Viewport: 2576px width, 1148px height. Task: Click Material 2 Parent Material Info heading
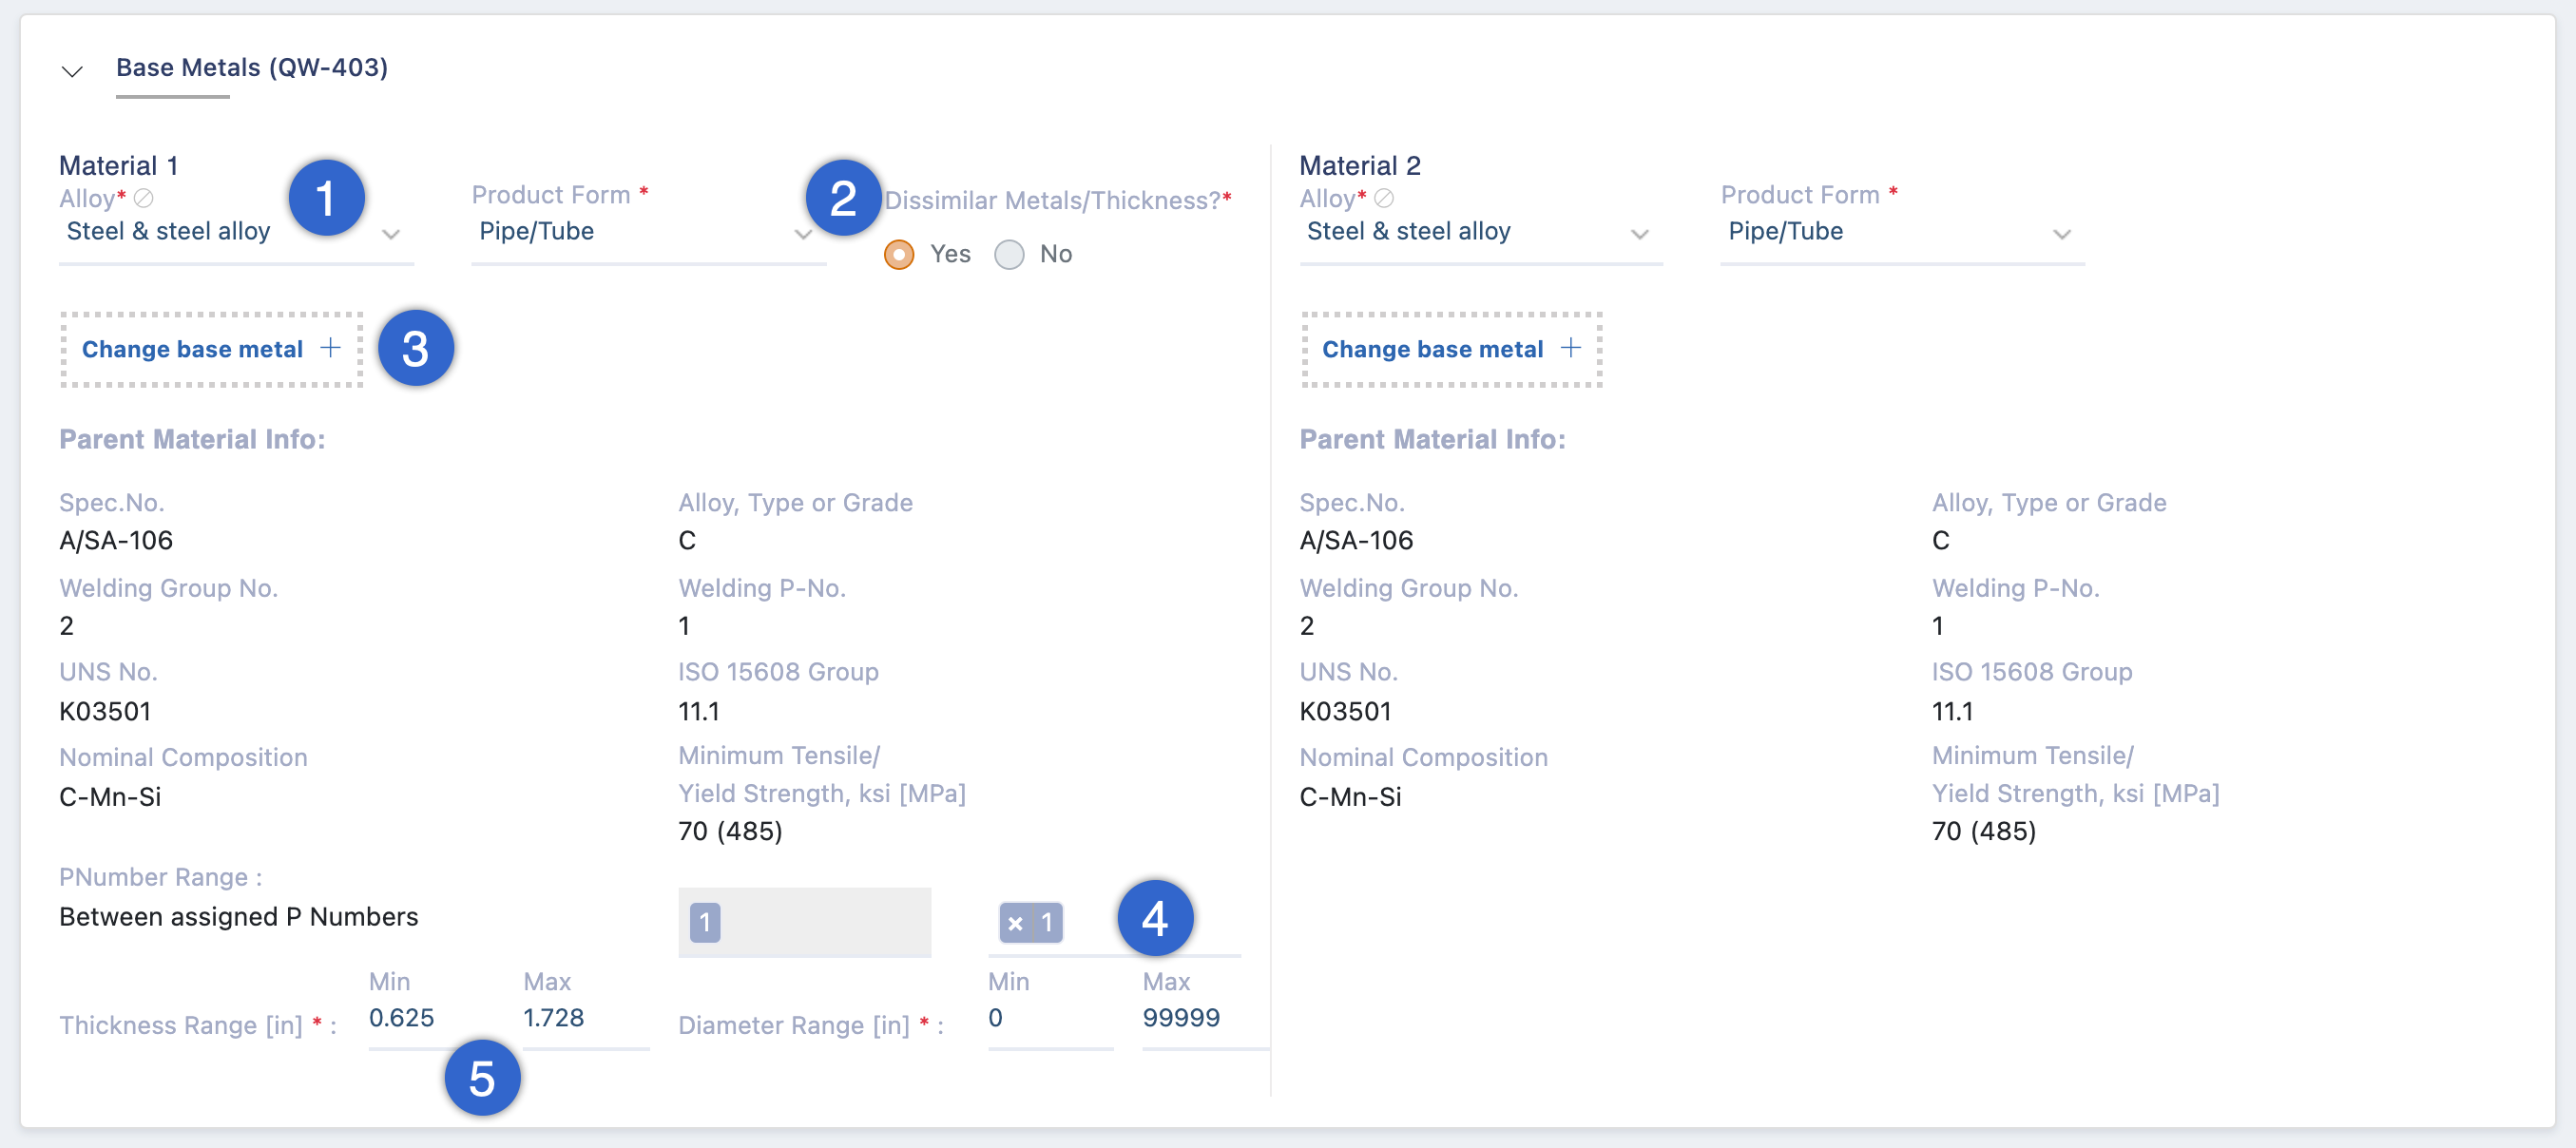[x=1432, y=439]
